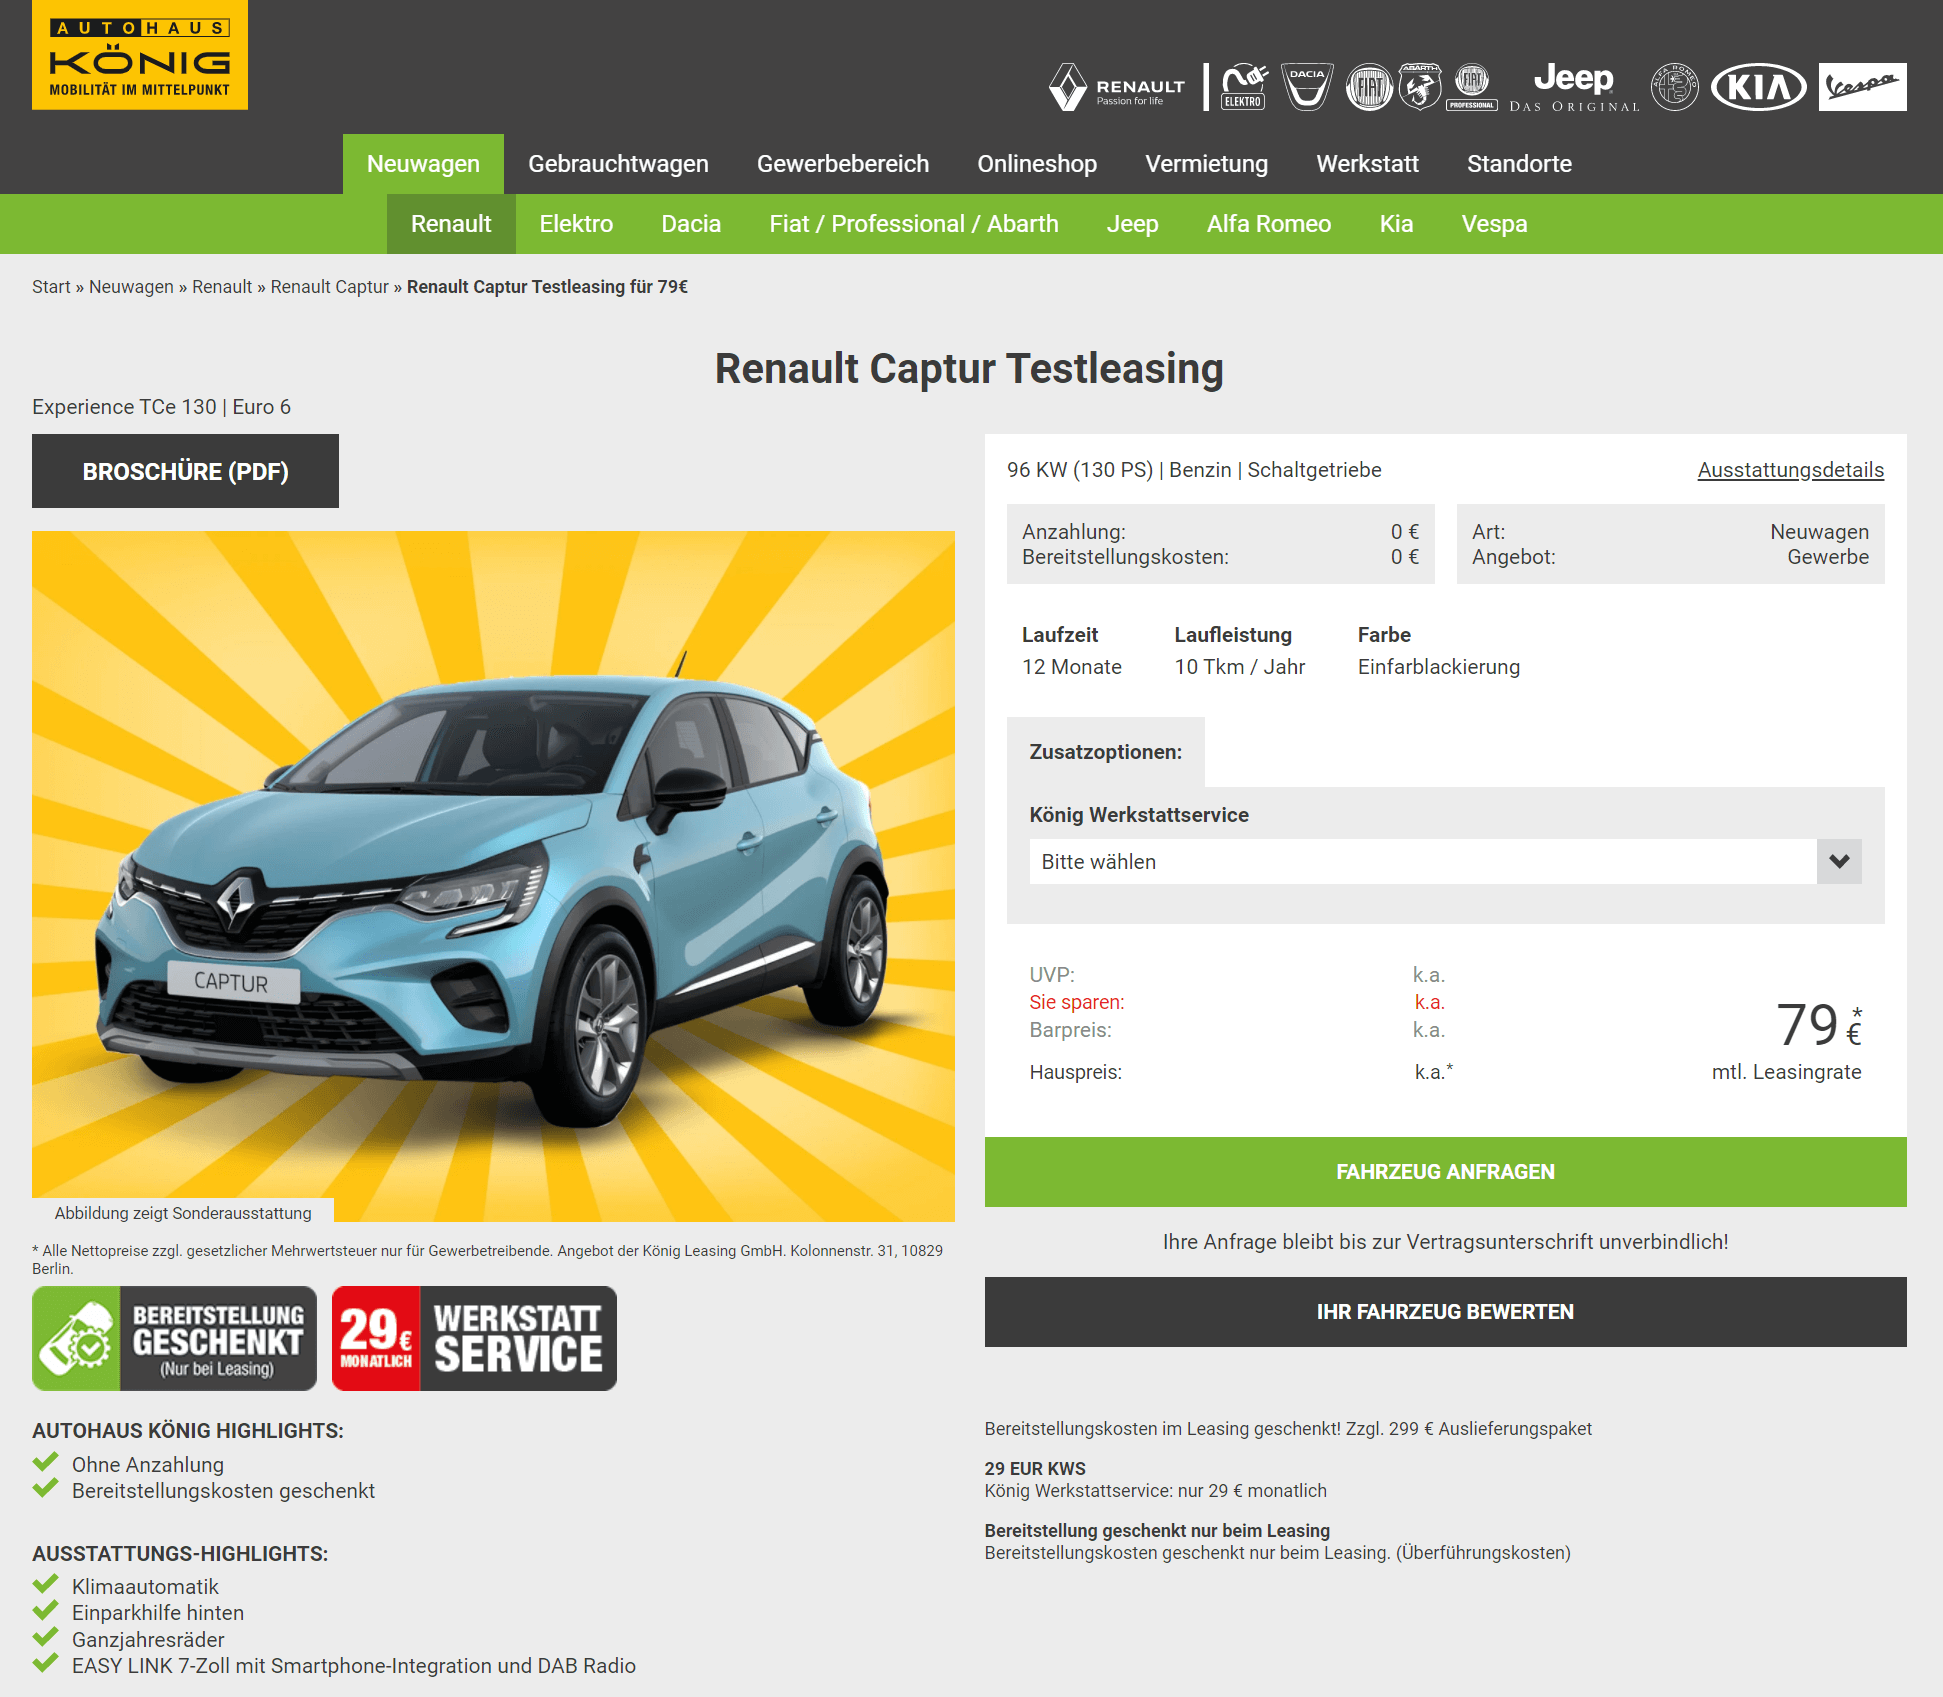
Task: Click the Klimaautomatik highlight item
Action: tap(145, 1587)
